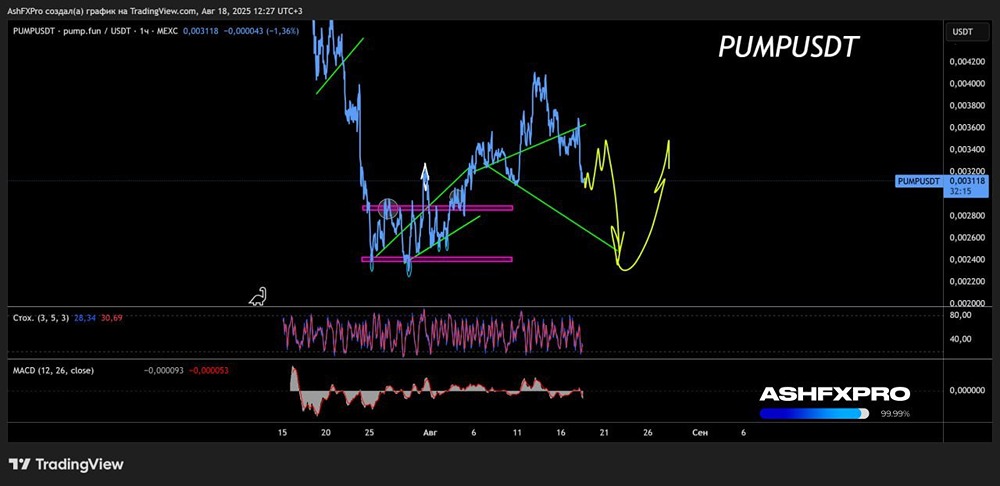1000x486 pixels.
Task: Click the 0,003800 price axis label
Action: tap(965, 106)
